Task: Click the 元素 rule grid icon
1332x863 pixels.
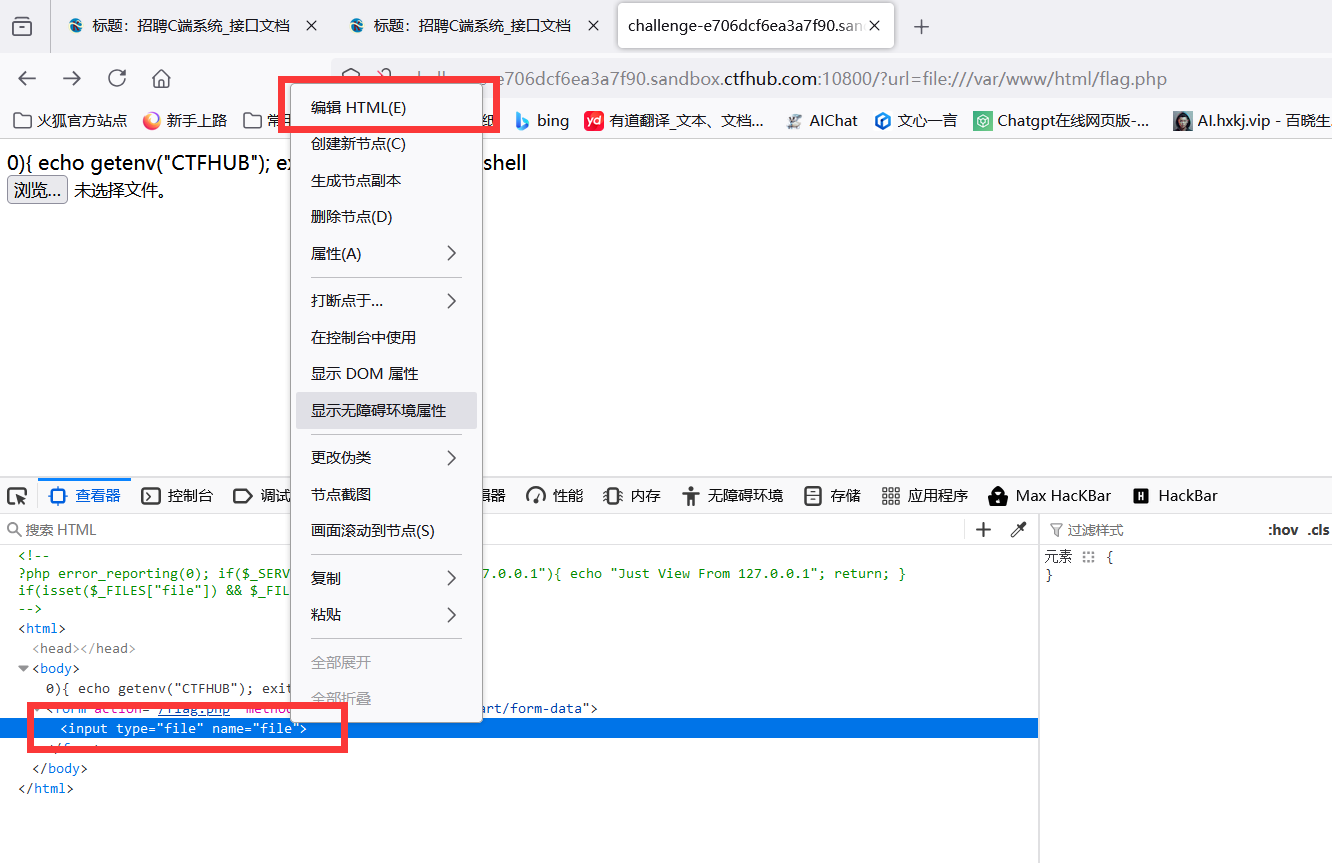Action: 1088,557
